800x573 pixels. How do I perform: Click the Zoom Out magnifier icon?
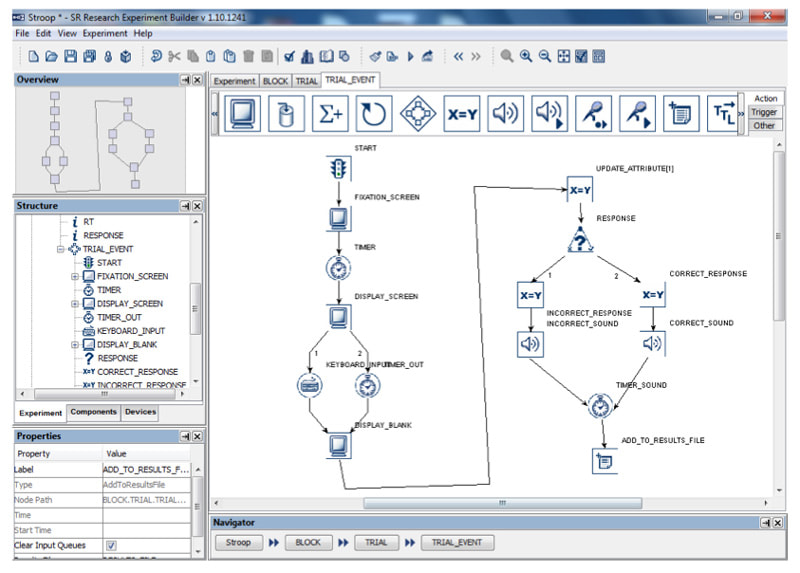(544, 56)
